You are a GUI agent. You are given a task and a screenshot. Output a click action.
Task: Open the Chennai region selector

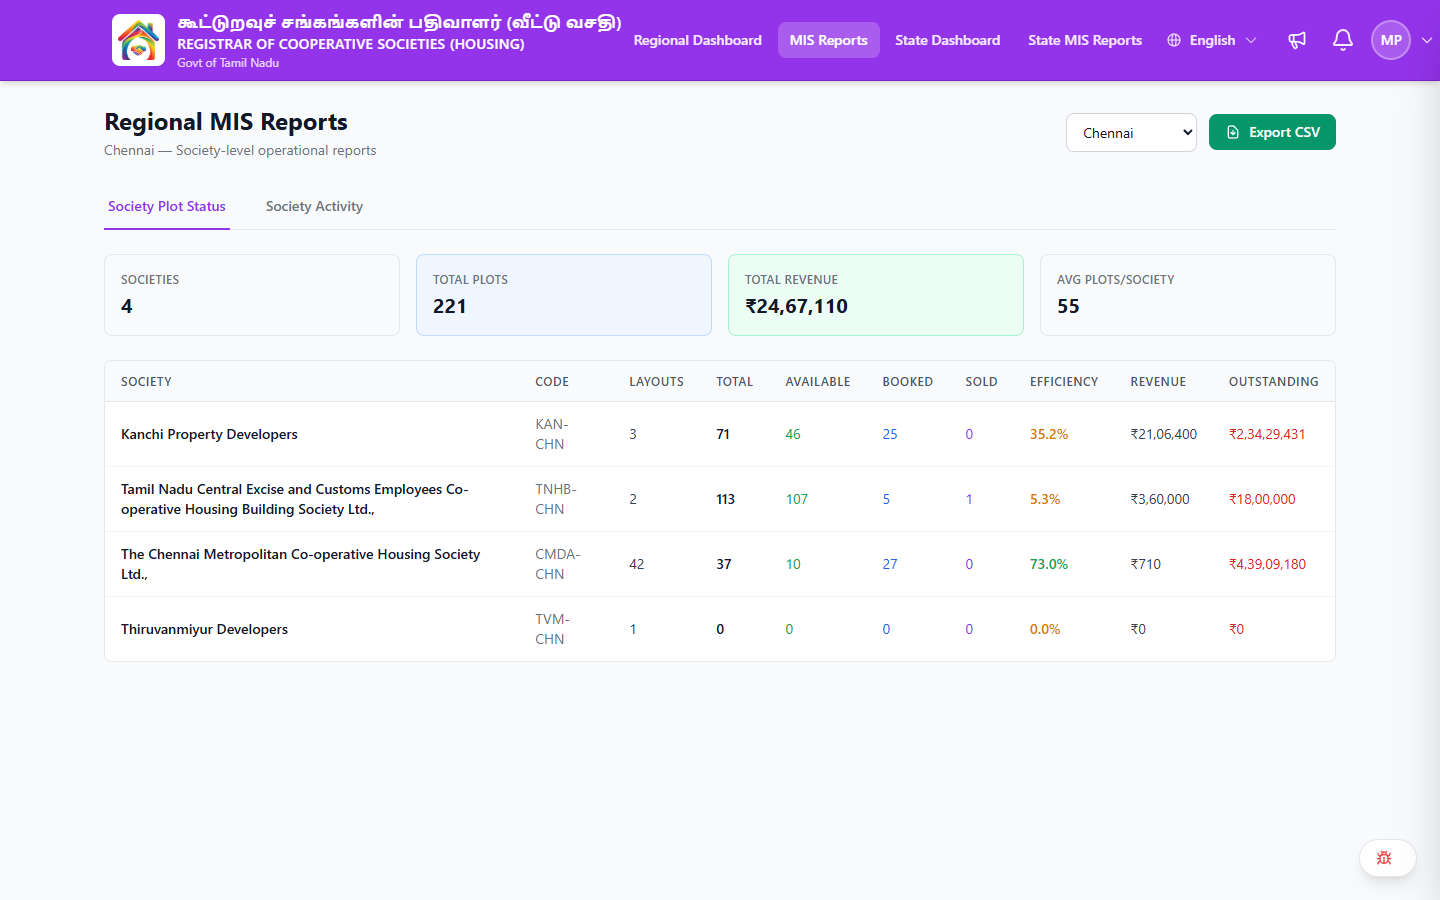click(1131, 132)
